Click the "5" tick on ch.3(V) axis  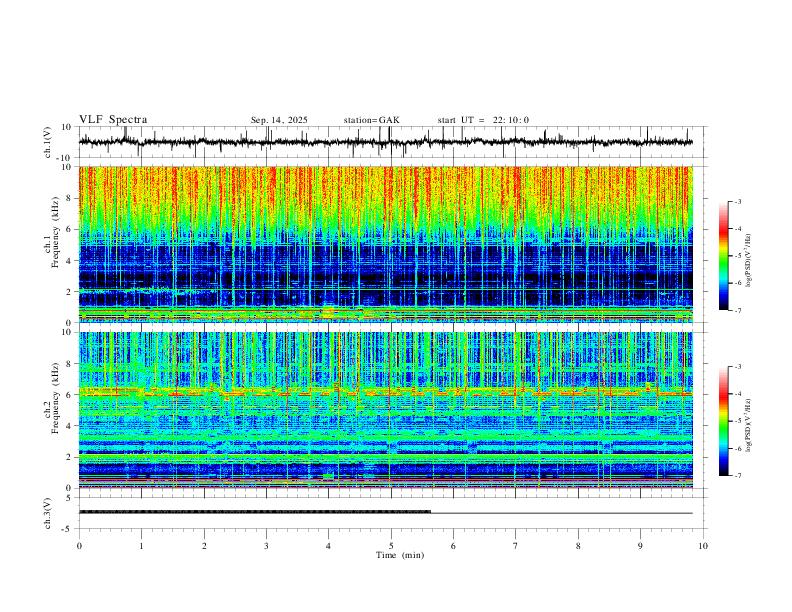[70, 498]
